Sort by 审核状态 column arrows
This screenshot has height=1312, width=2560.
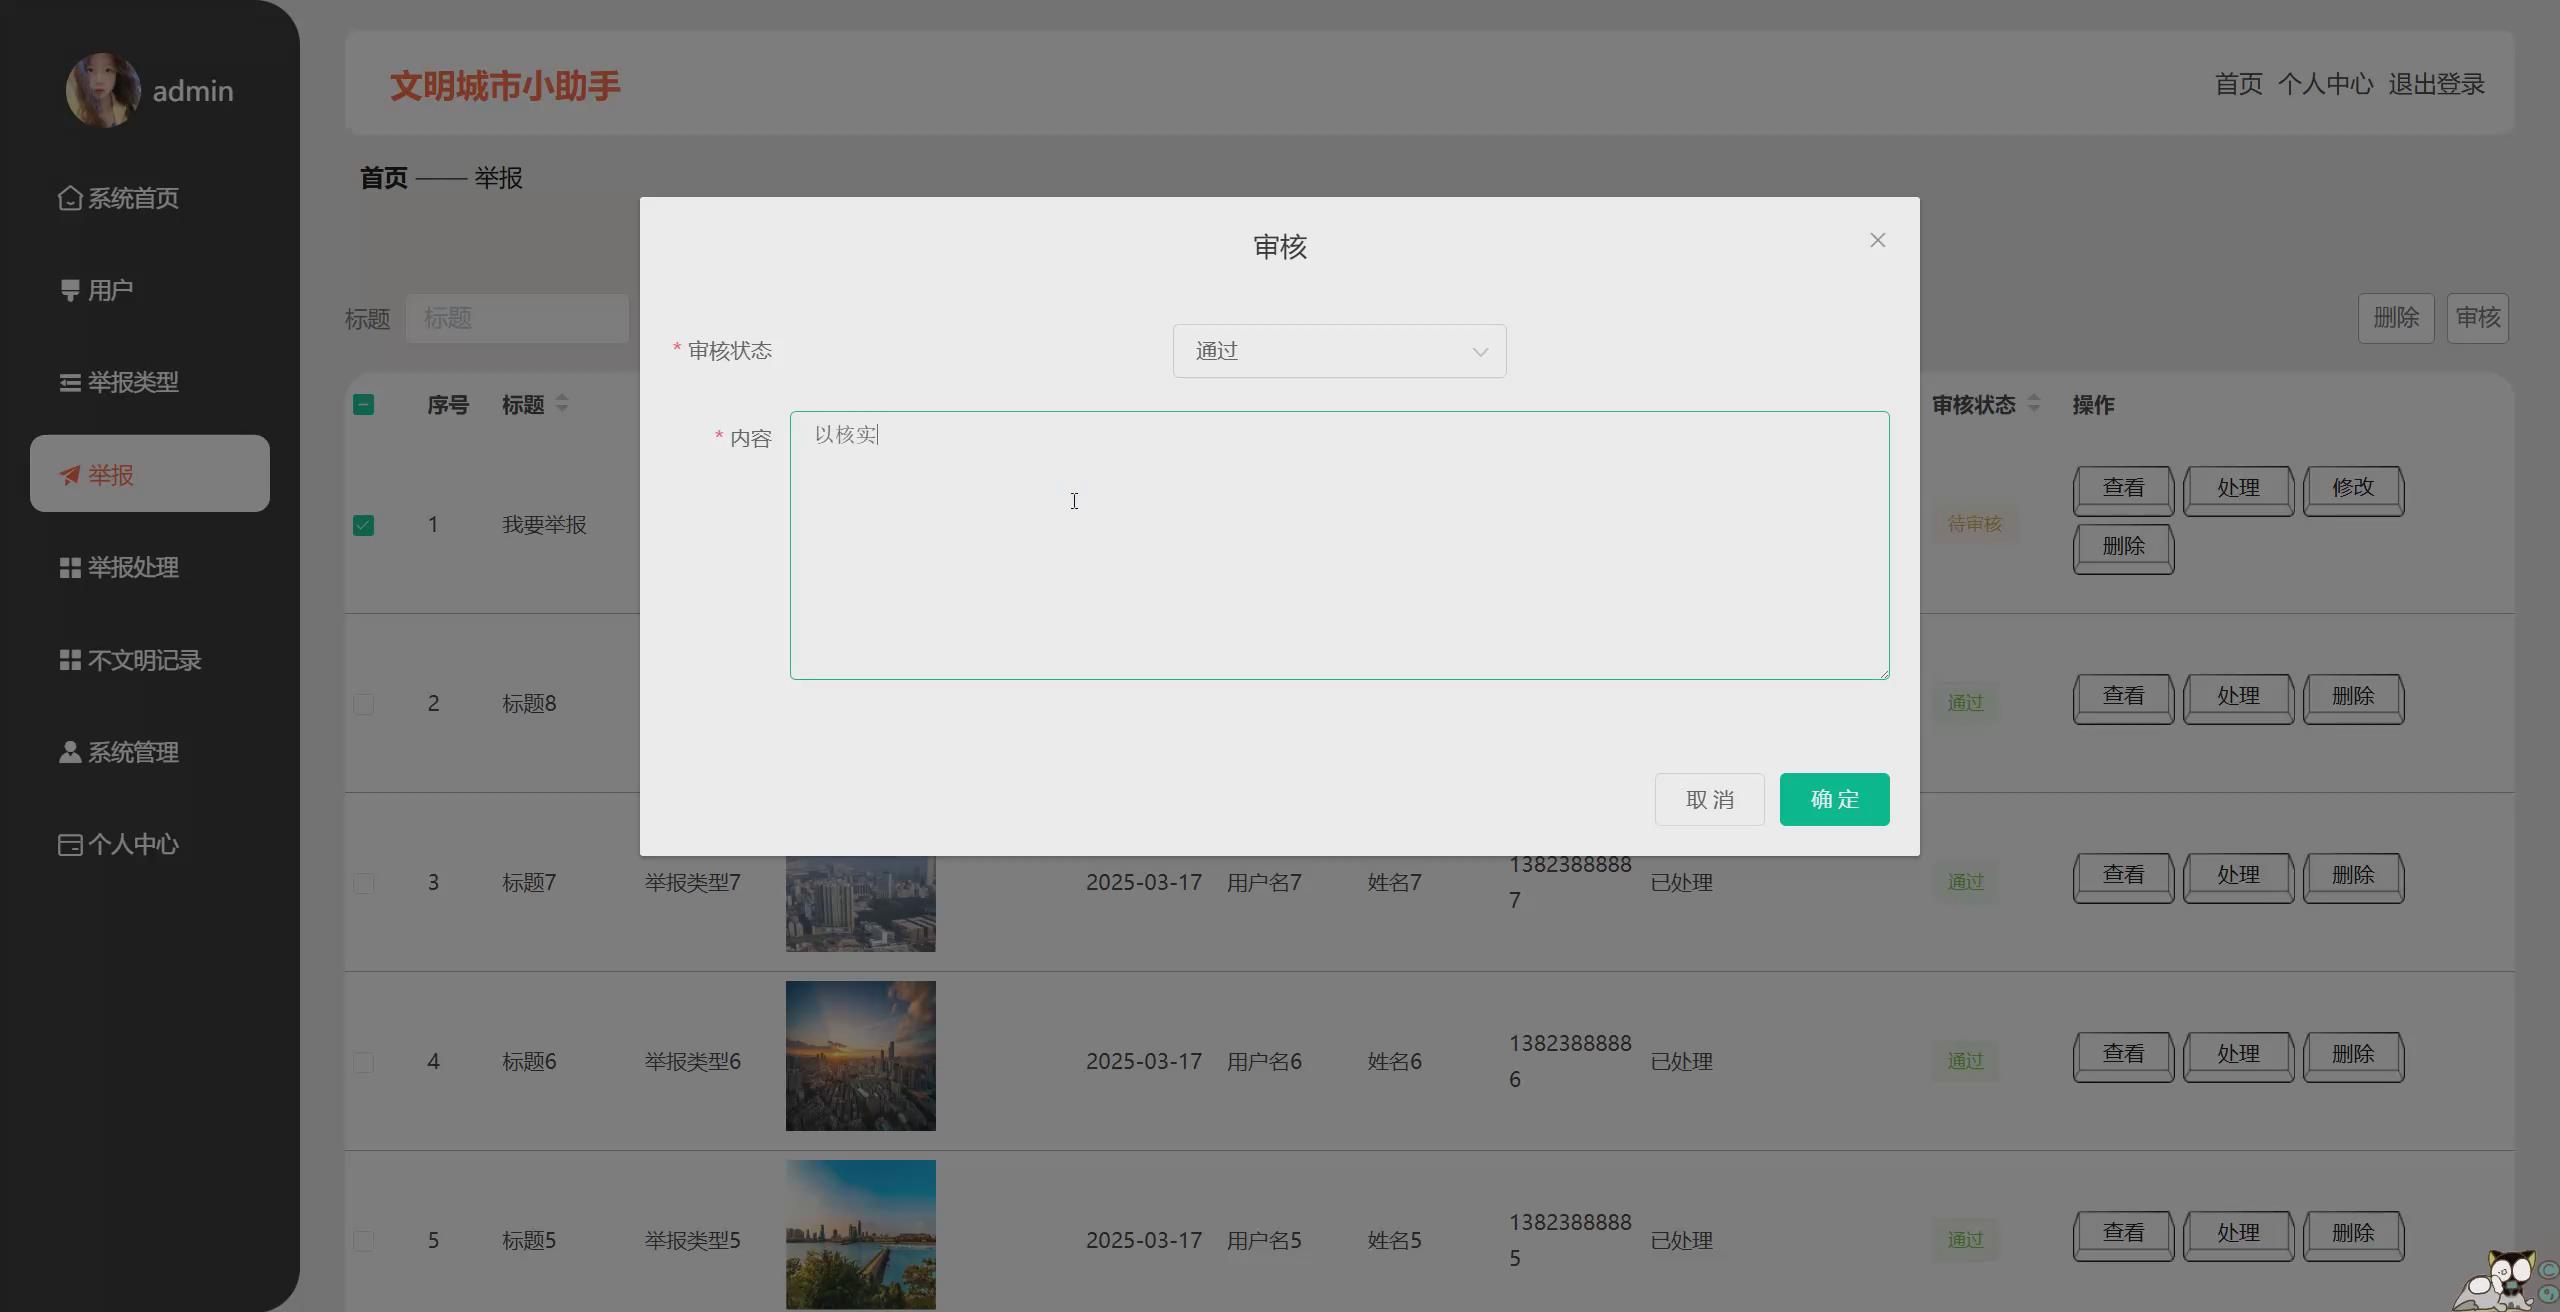click(2036, 404)
